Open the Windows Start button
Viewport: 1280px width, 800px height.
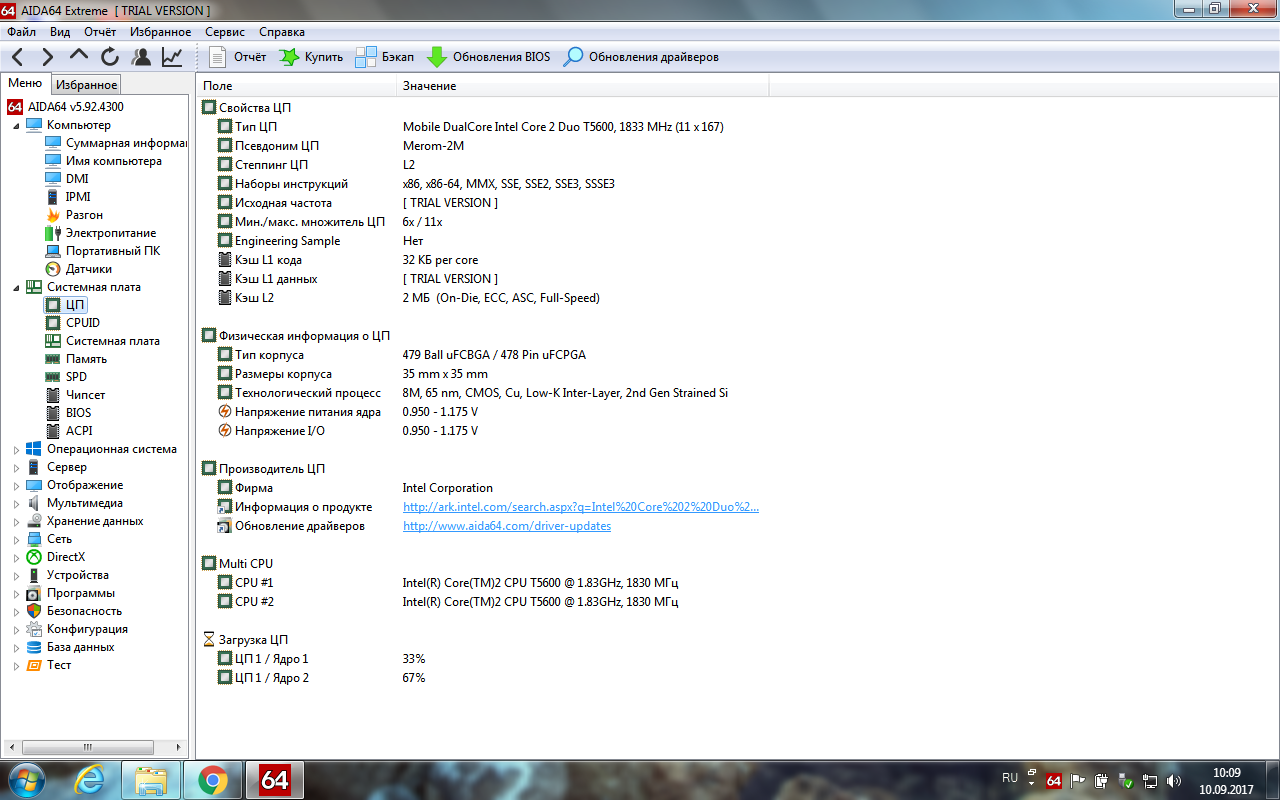click(25, 780)
